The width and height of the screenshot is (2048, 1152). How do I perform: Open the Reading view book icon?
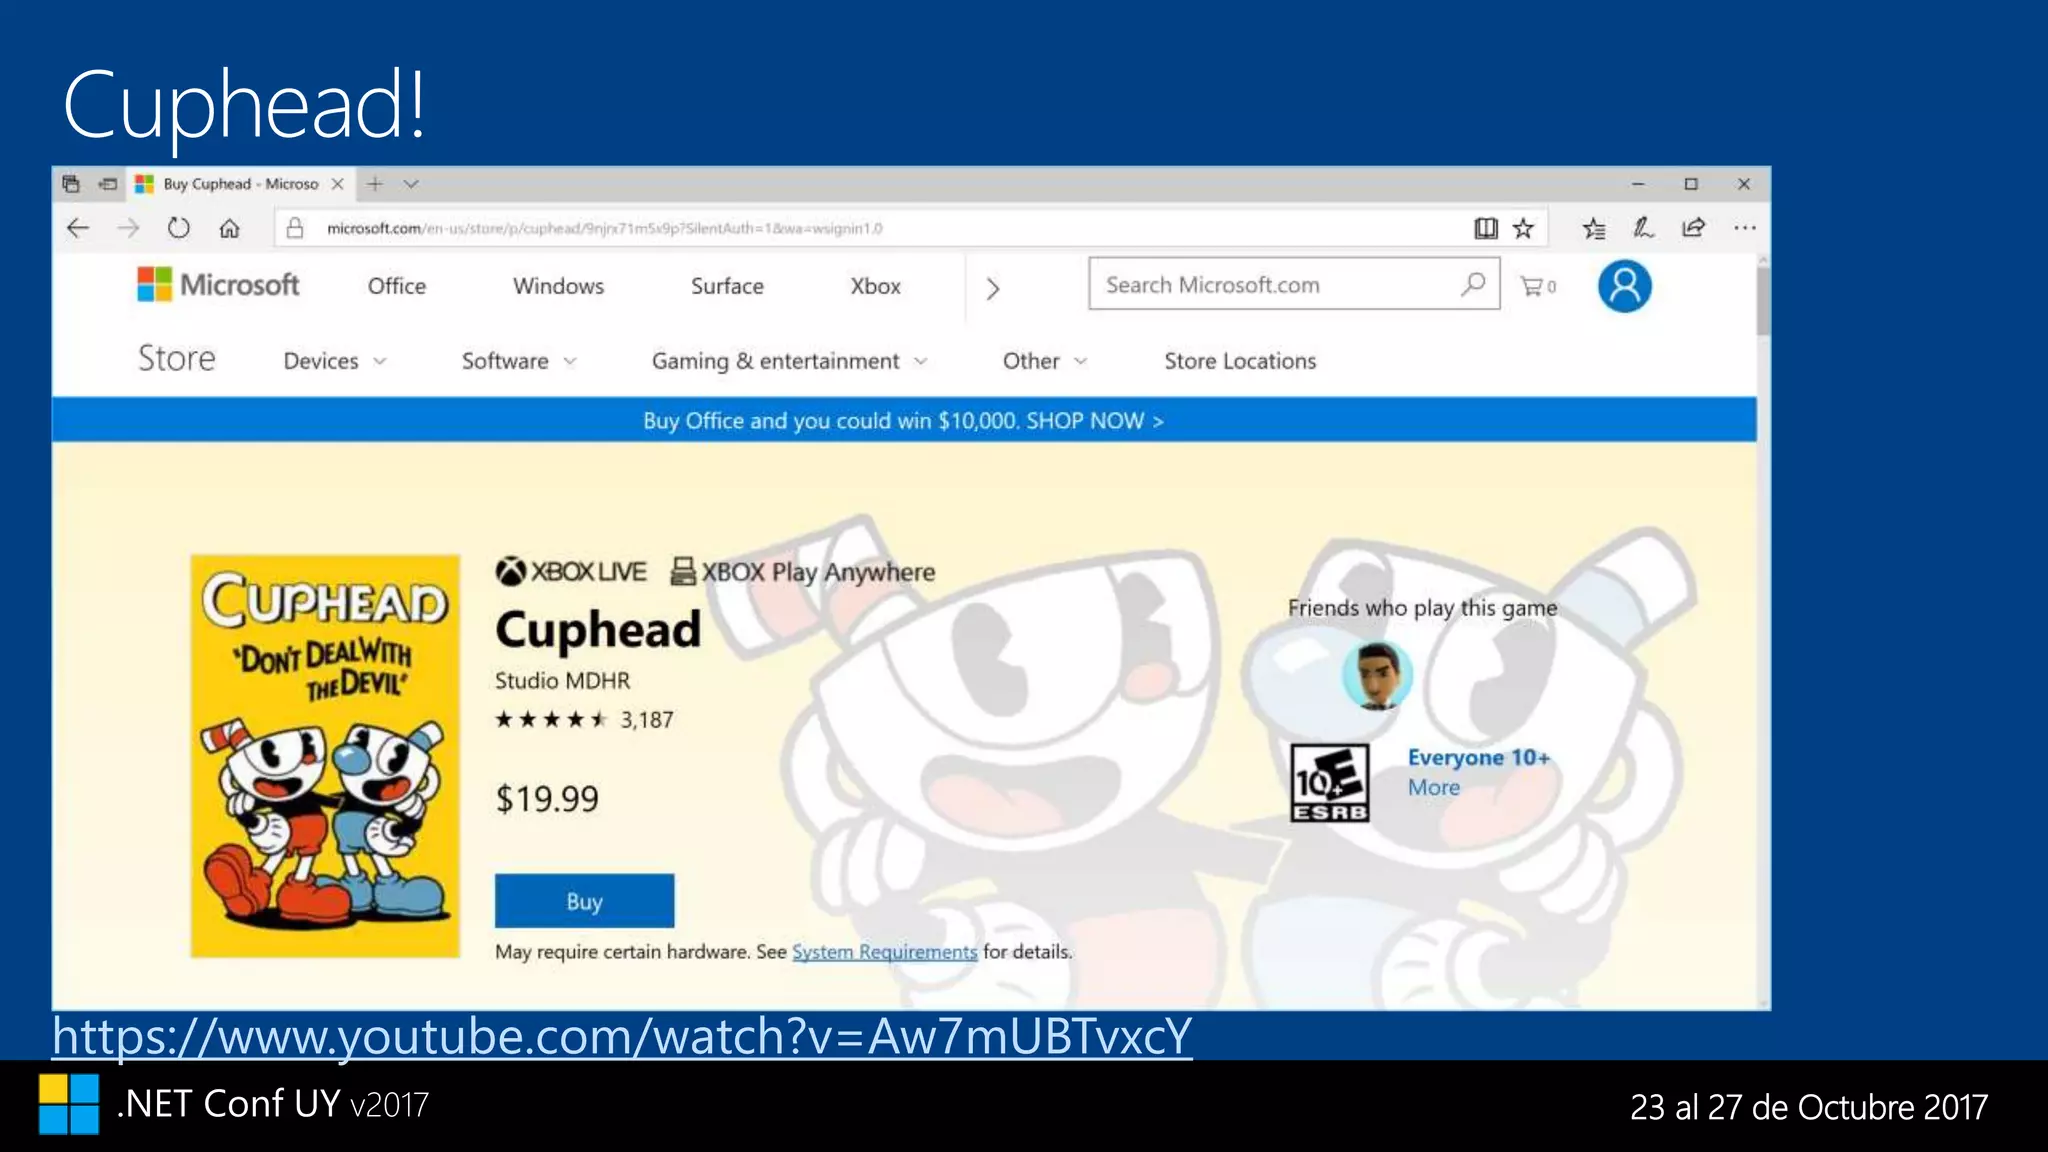(x=1486, y=228)
